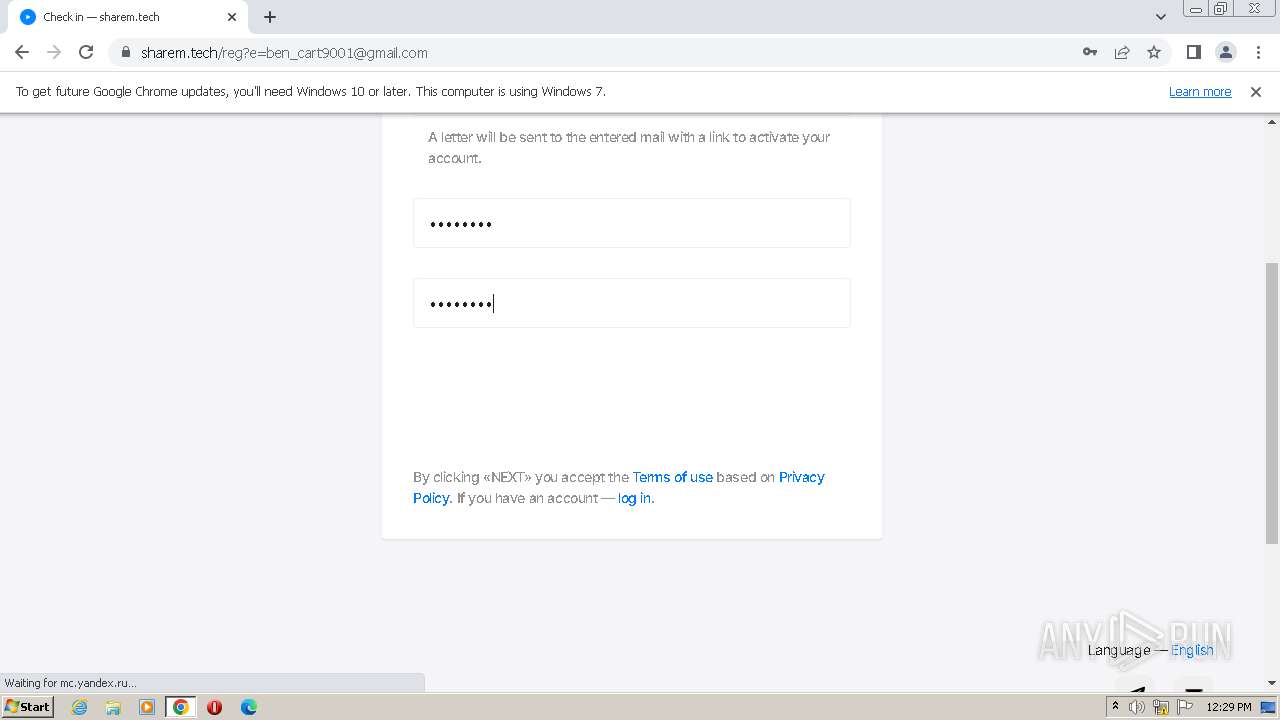Open Windows Explorer folder in taskbar
The width and height of the screenshot is (1280, 720).
[x=113, y=707]
